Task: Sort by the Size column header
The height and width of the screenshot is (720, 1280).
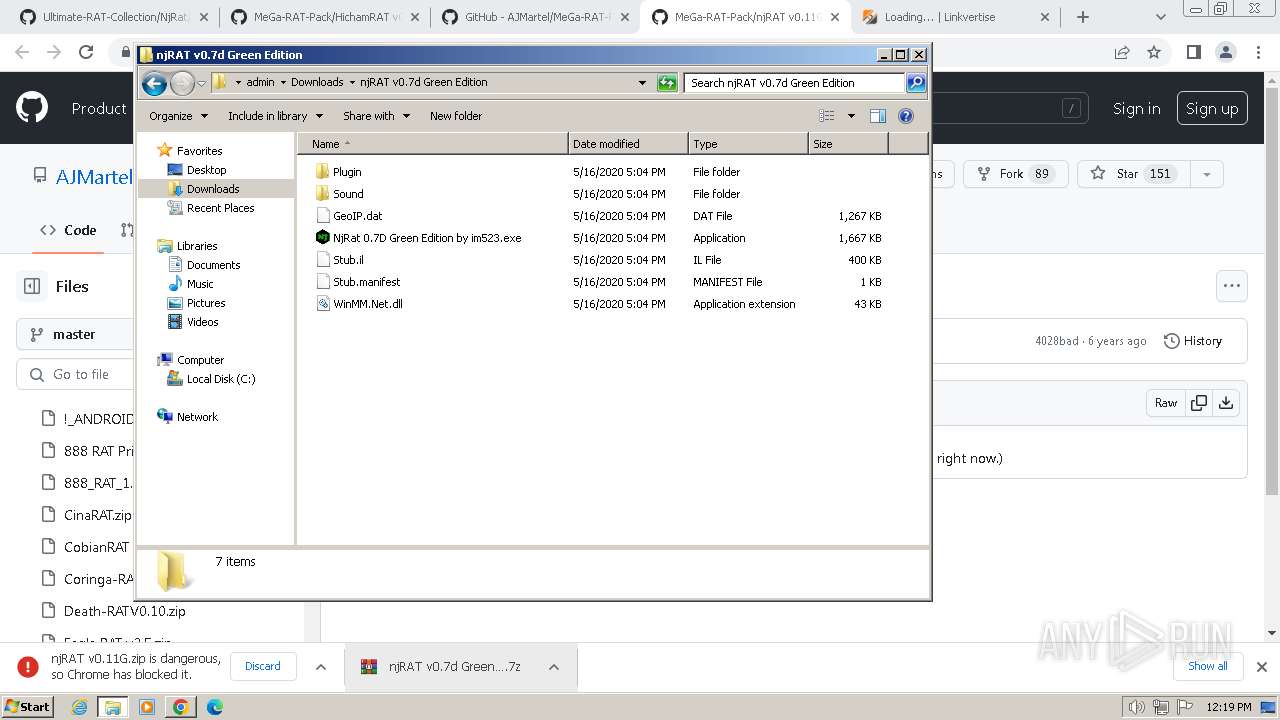Action: coord(848,144)
